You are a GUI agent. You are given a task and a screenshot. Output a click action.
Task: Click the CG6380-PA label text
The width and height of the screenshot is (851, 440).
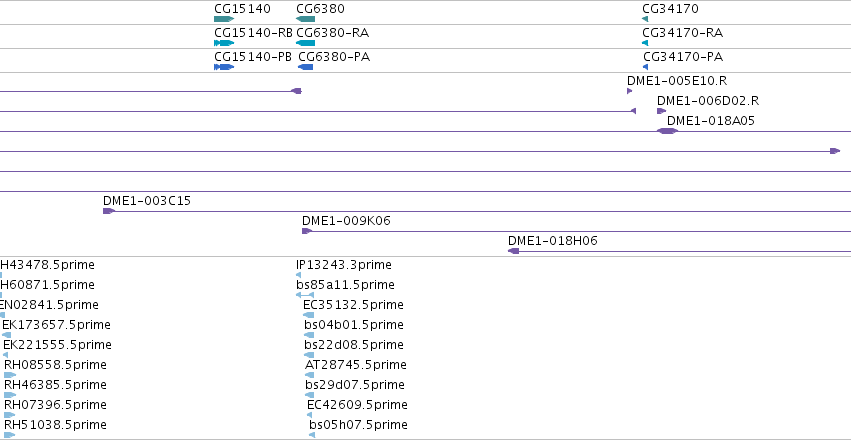tap(334, 57)
